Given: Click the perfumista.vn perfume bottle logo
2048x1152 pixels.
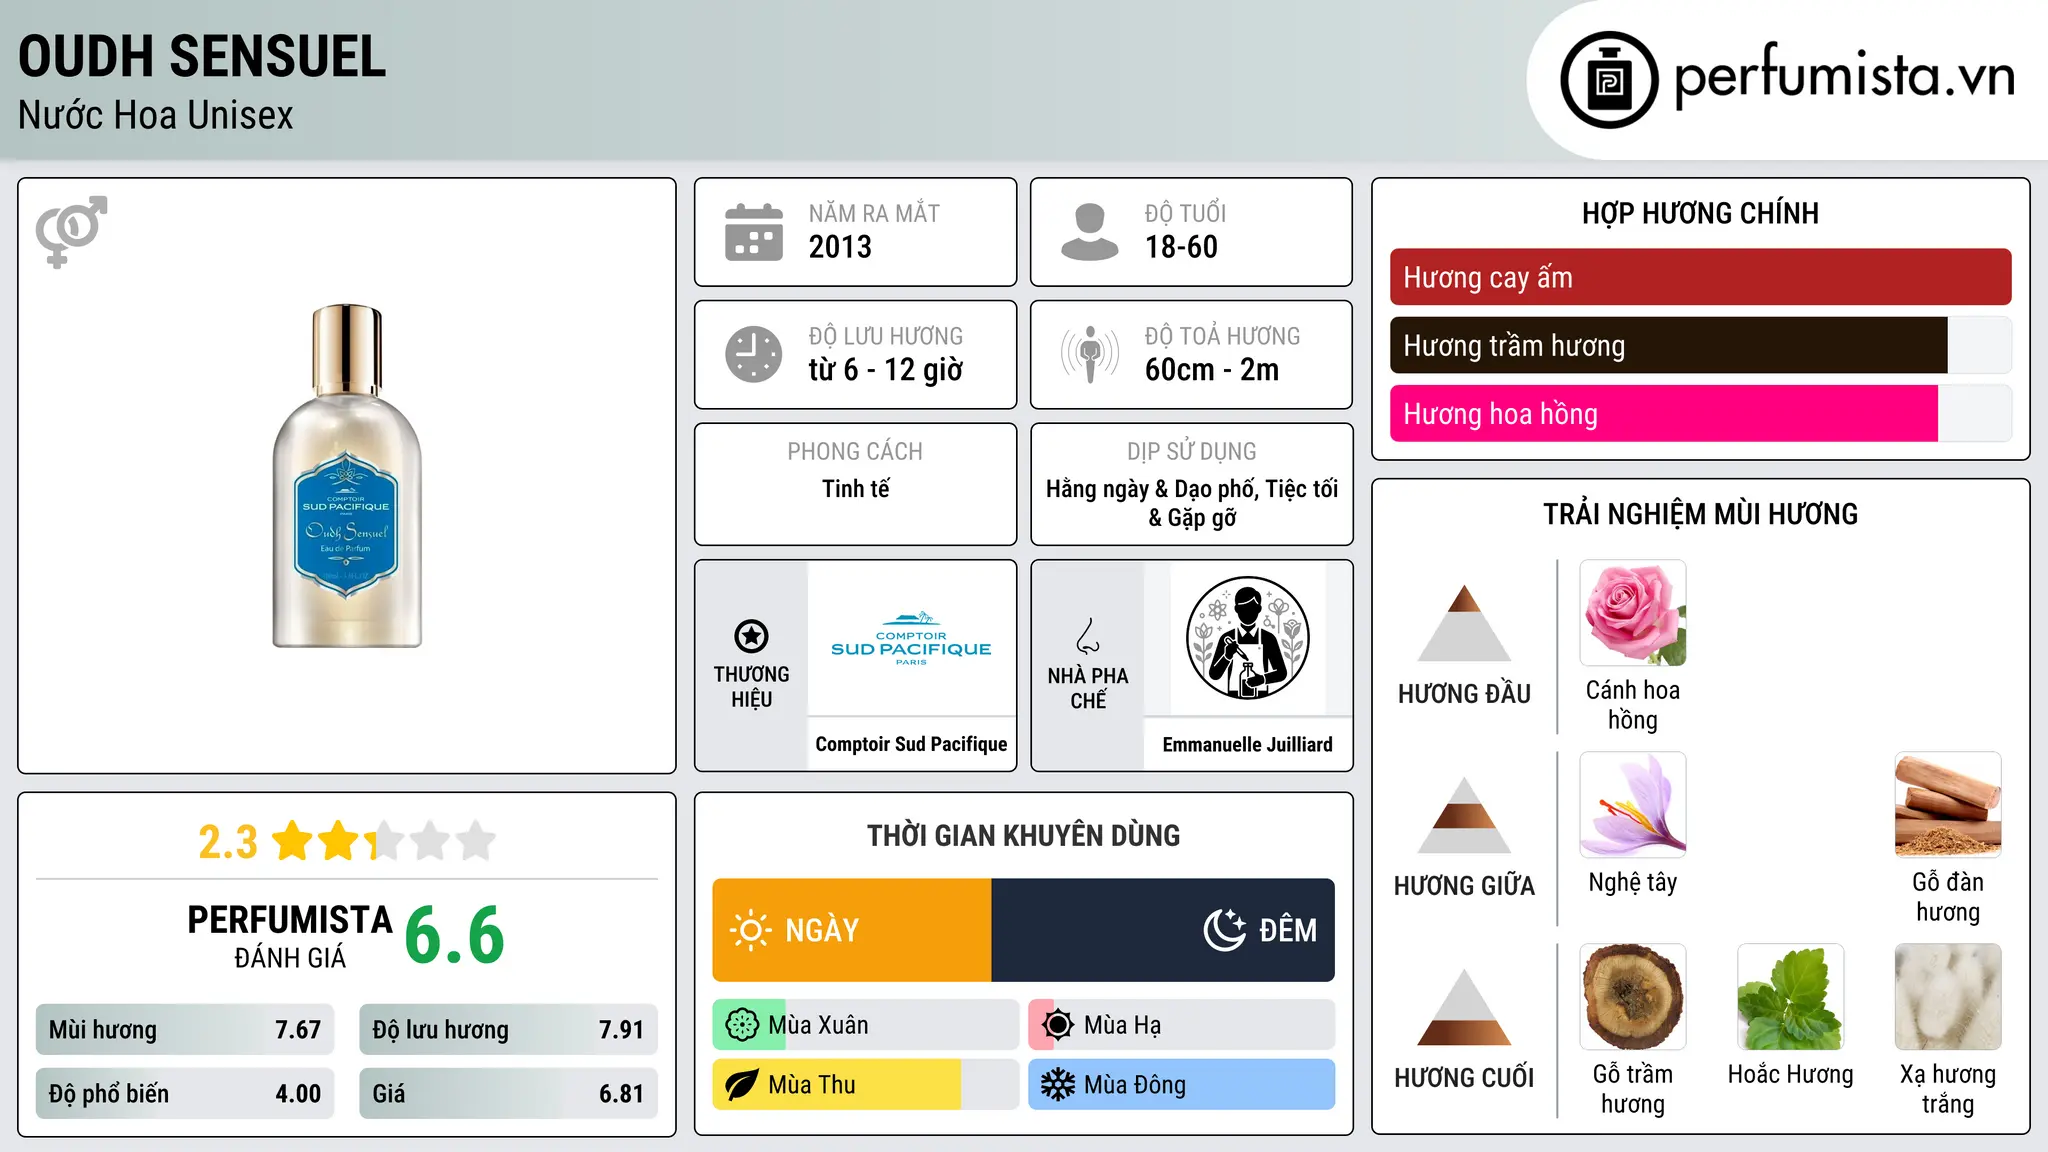Looking at the screenshot, I should pos(1609,80).
